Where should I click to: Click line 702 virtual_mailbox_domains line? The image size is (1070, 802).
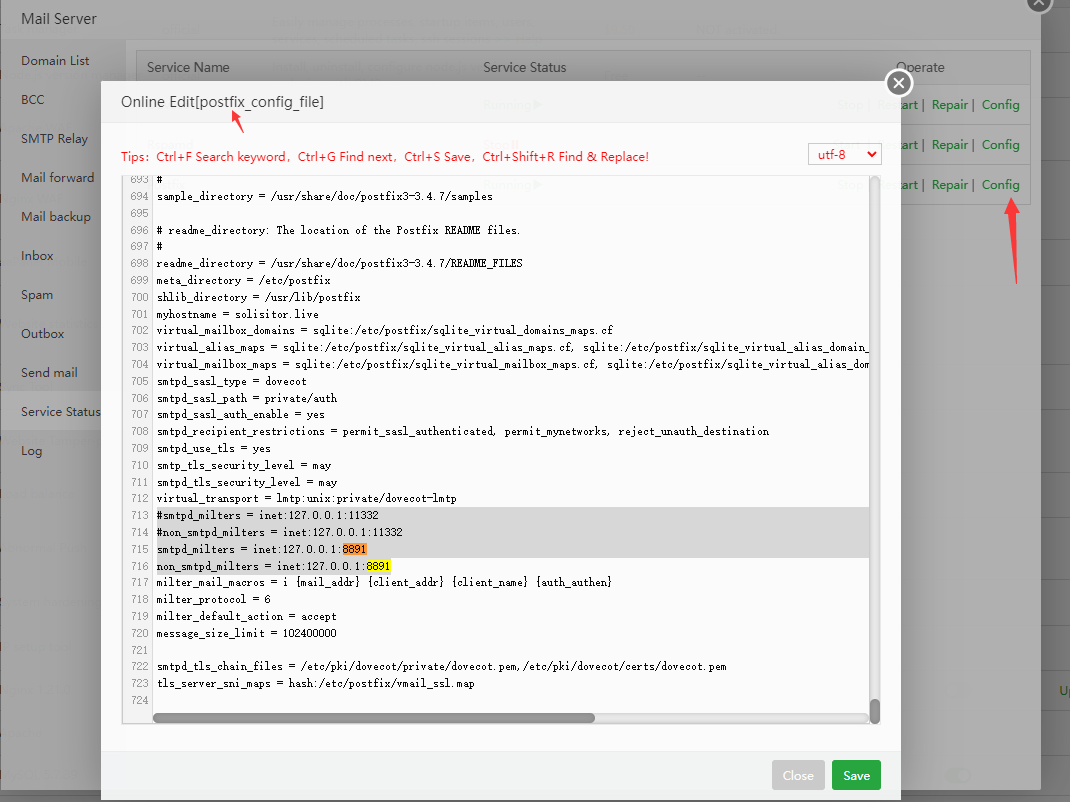point(384,330)
